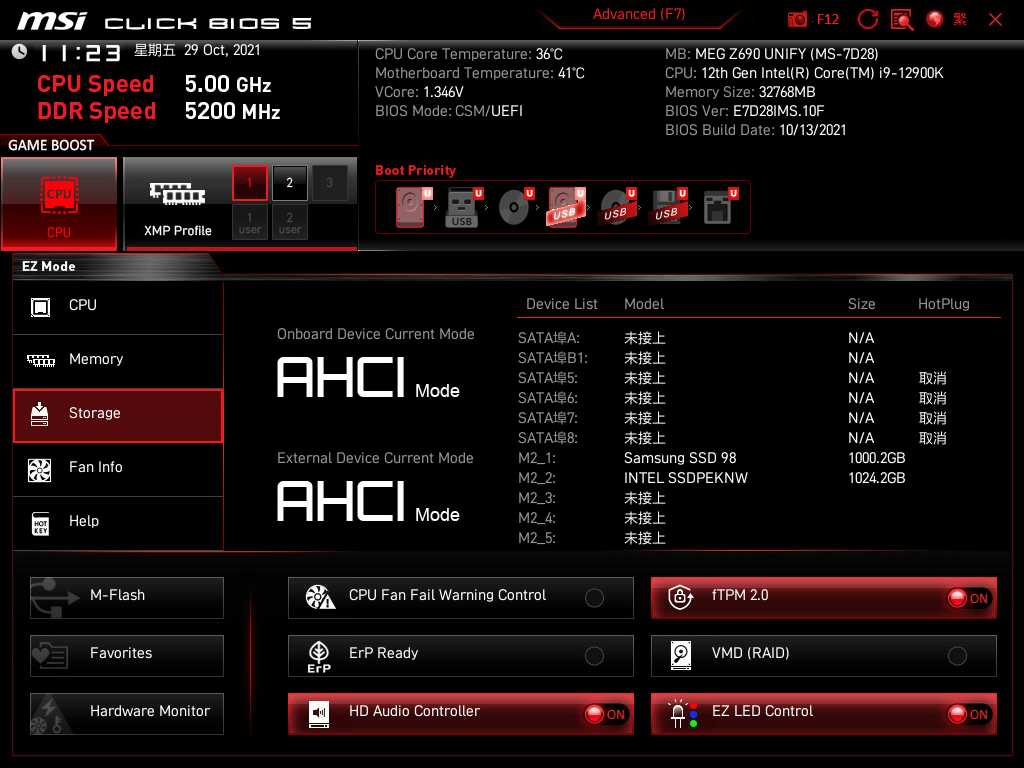Click the HotPlug column header
The image size is (1024, 768).
tap(943, 304)
